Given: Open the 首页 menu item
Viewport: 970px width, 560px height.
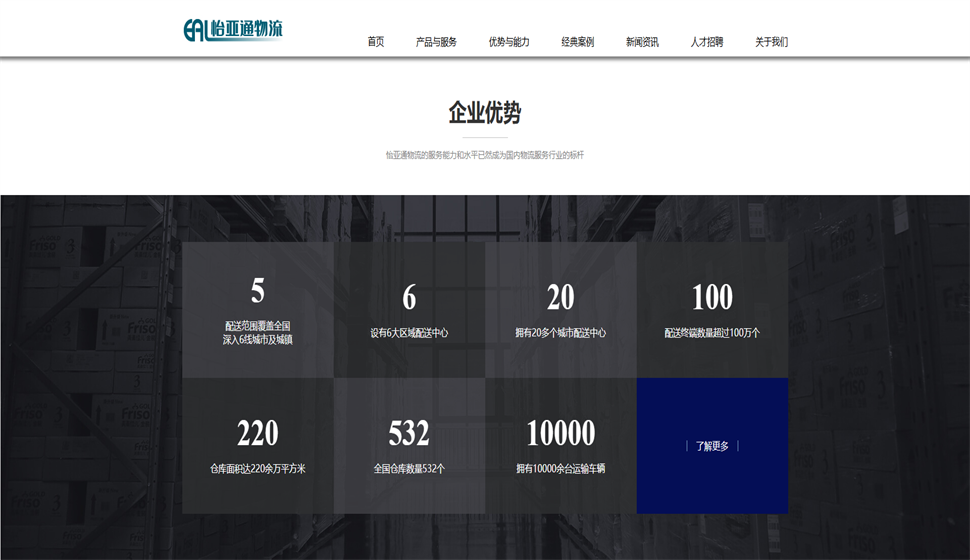Looking at the screenshot, I should pos(375,42).
